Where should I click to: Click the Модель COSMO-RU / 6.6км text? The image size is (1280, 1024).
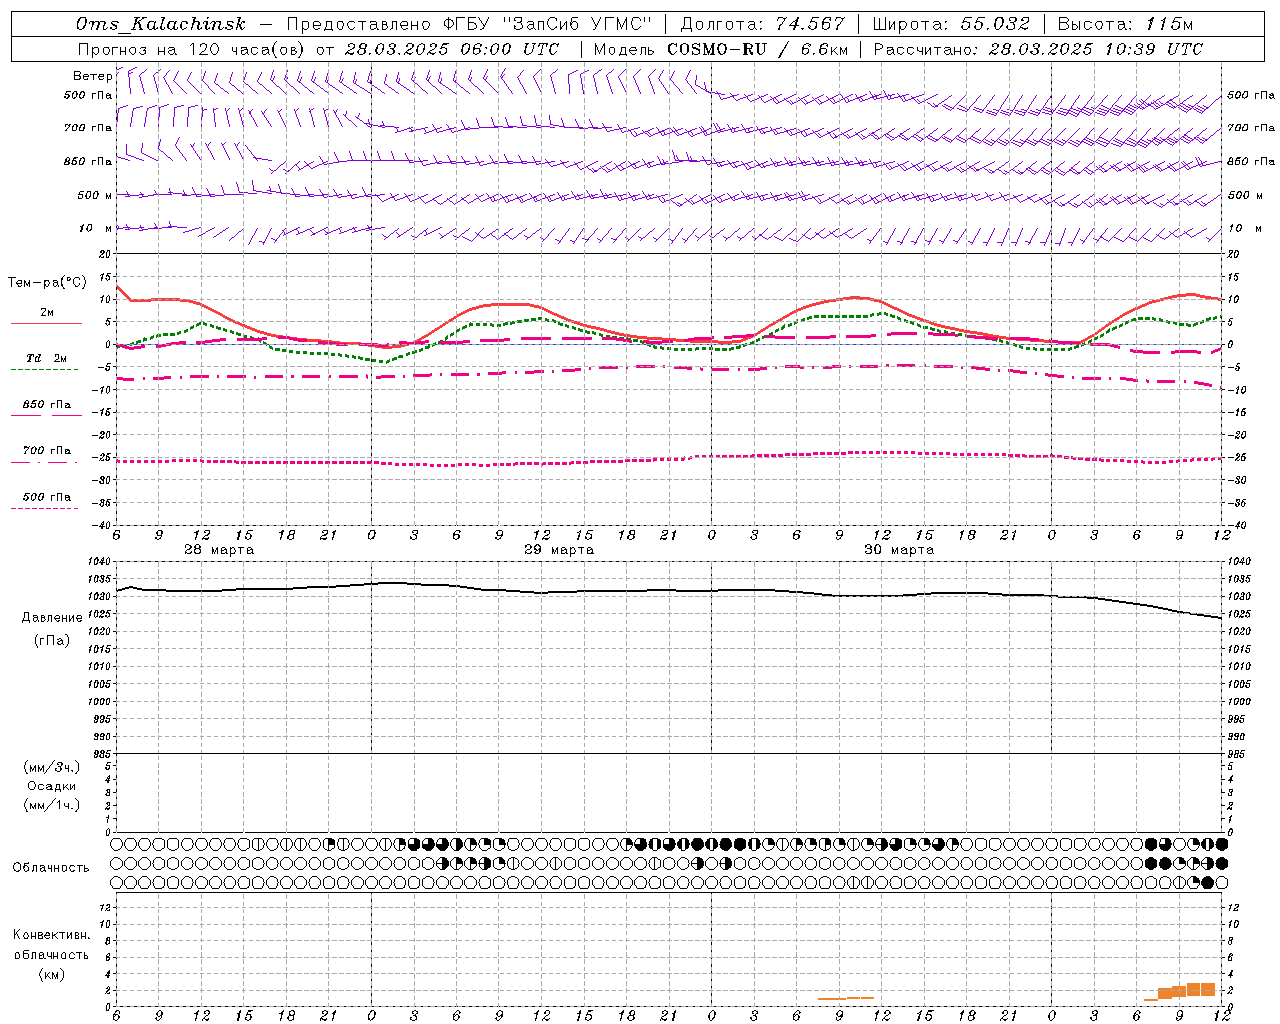(720, 49)
